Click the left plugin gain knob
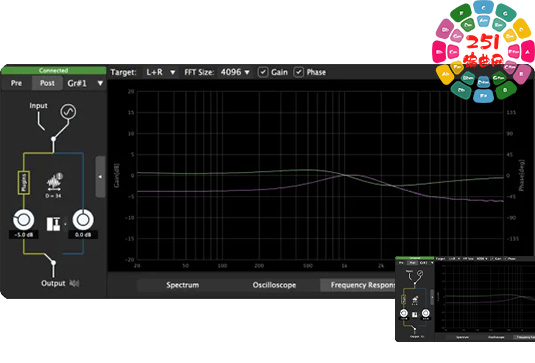 pos(24,220)
